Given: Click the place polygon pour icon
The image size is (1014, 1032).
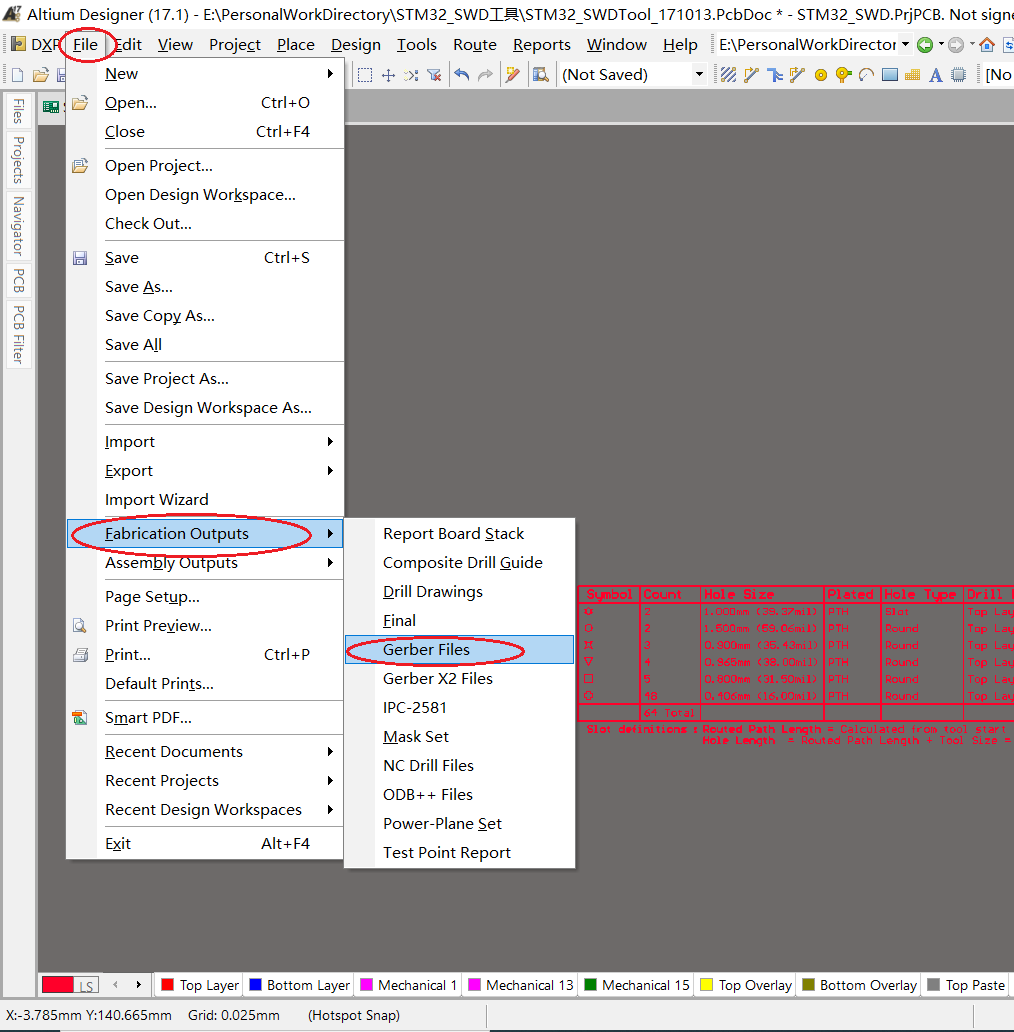Looking at the screenshot, I should coord(913,75).
